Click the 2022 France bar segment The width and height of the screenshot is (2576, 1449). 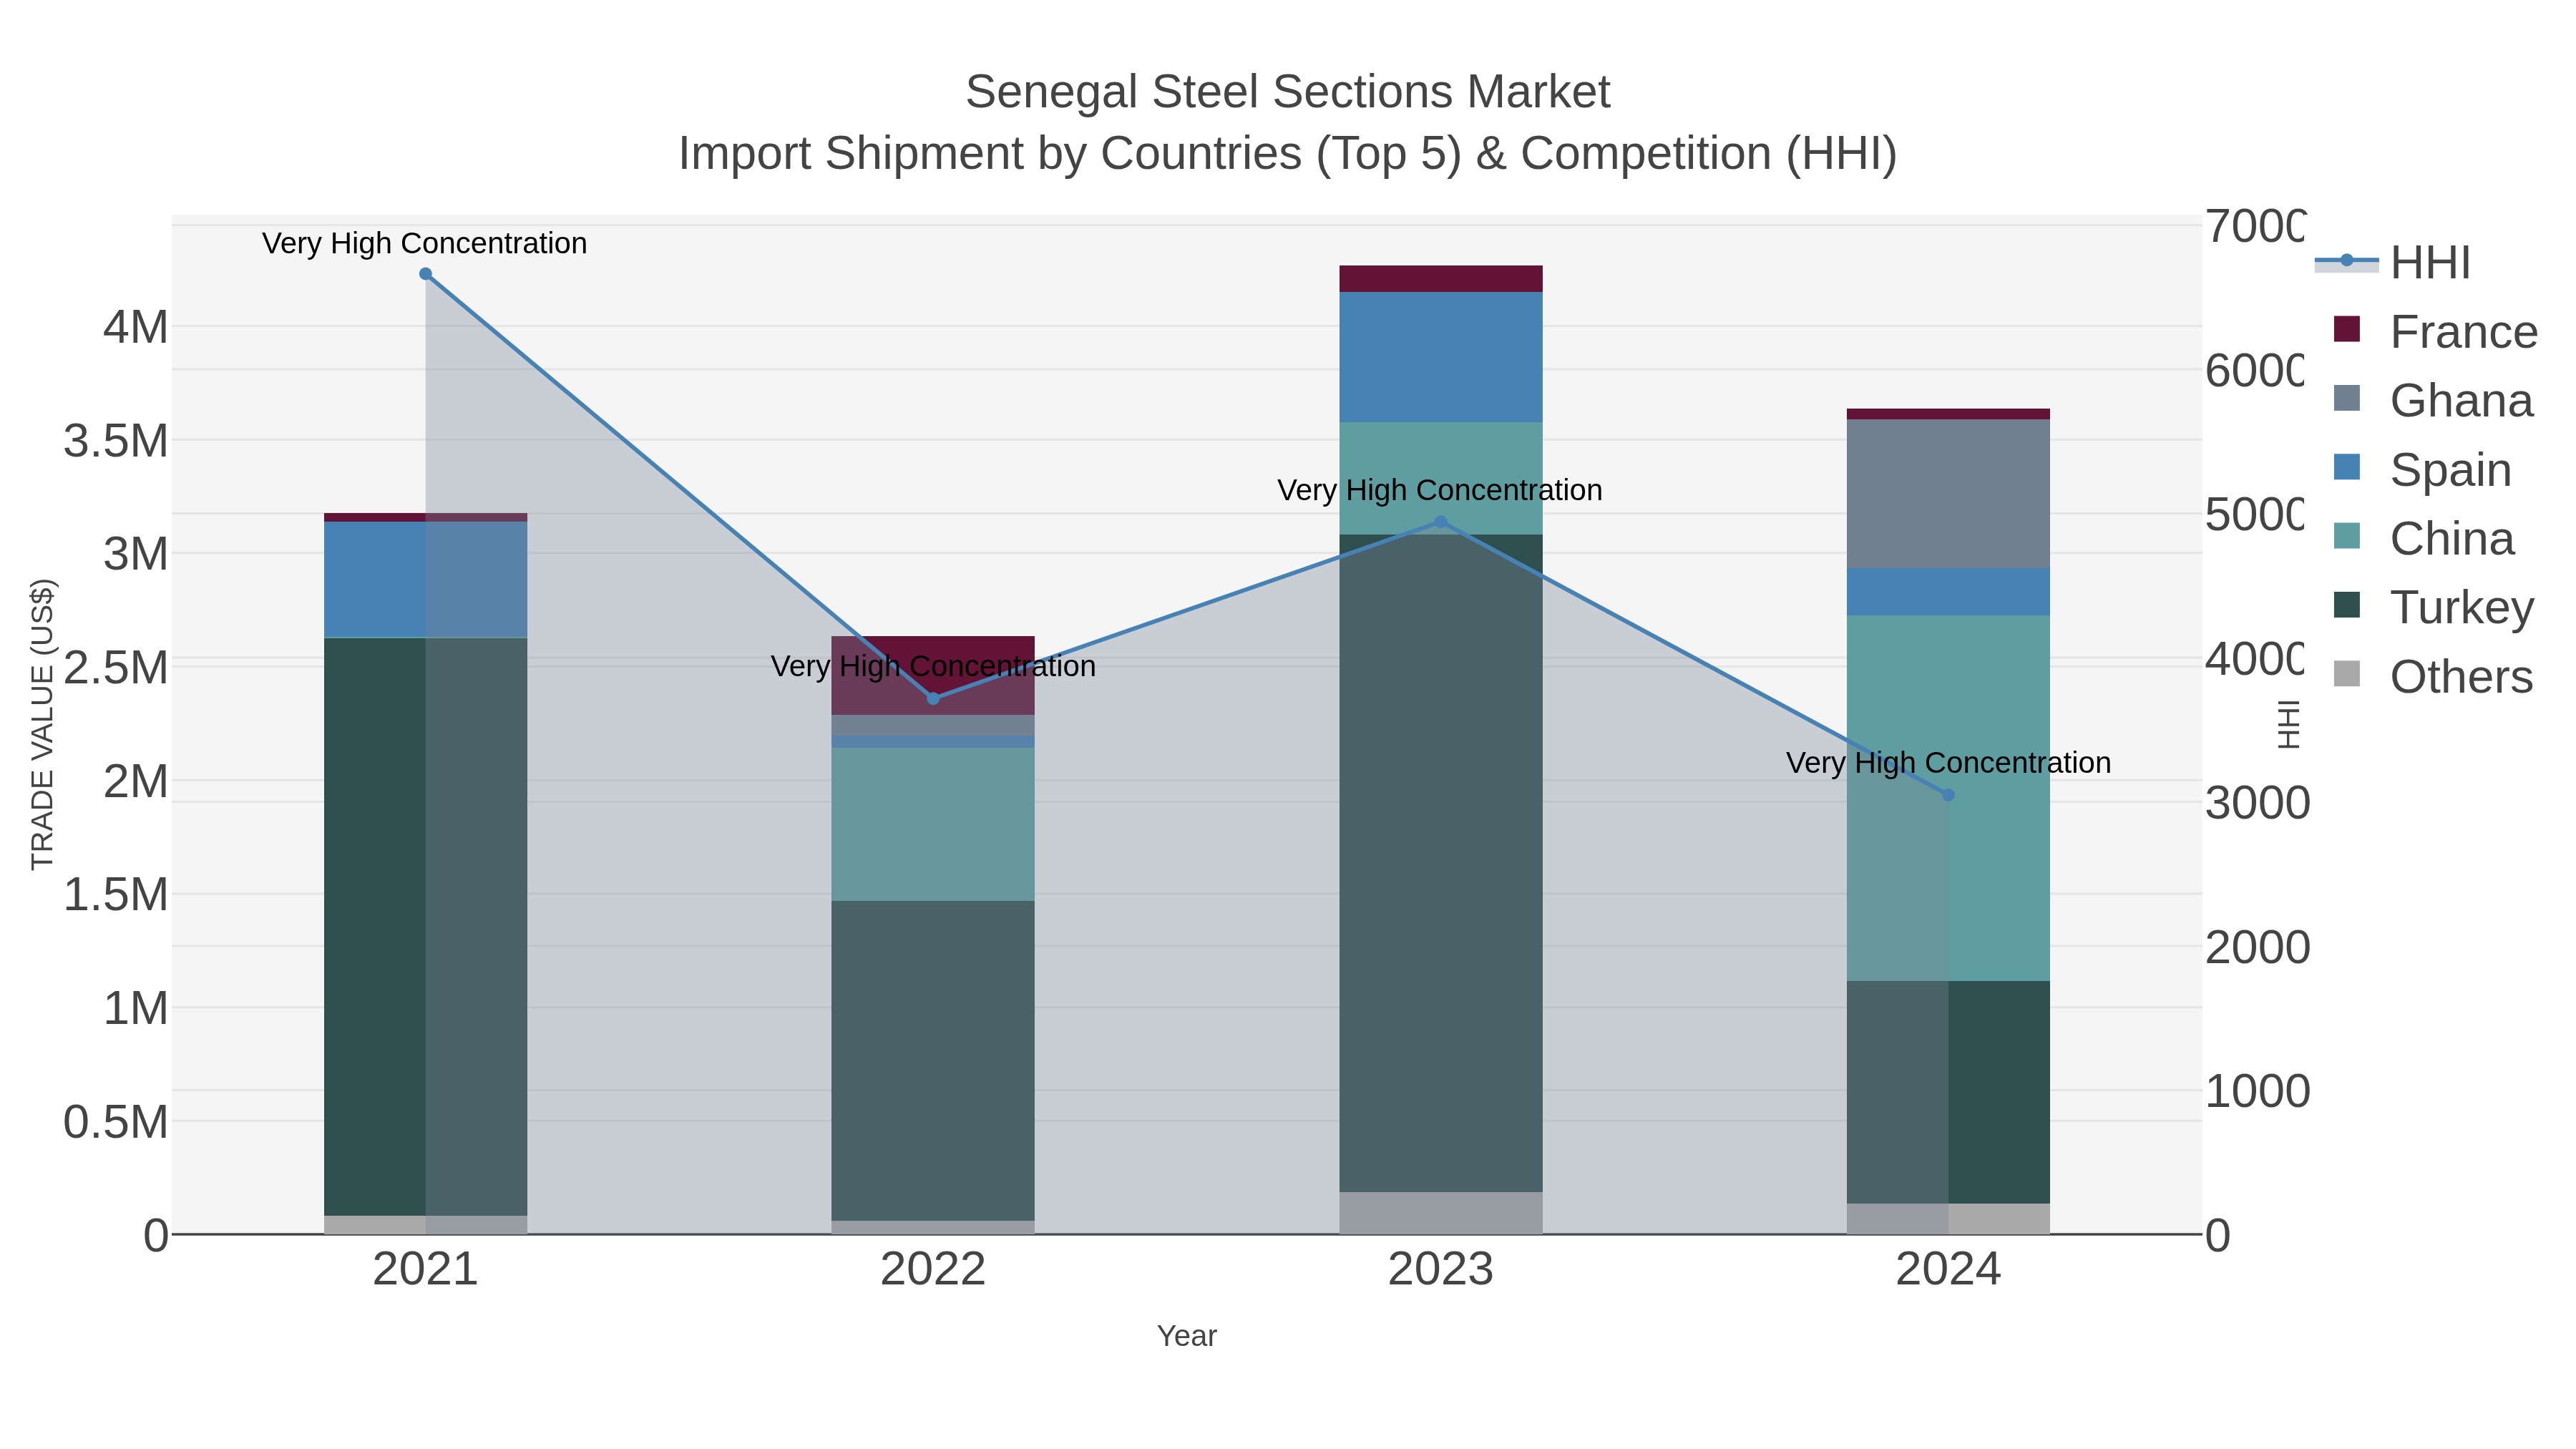(933, 675)
